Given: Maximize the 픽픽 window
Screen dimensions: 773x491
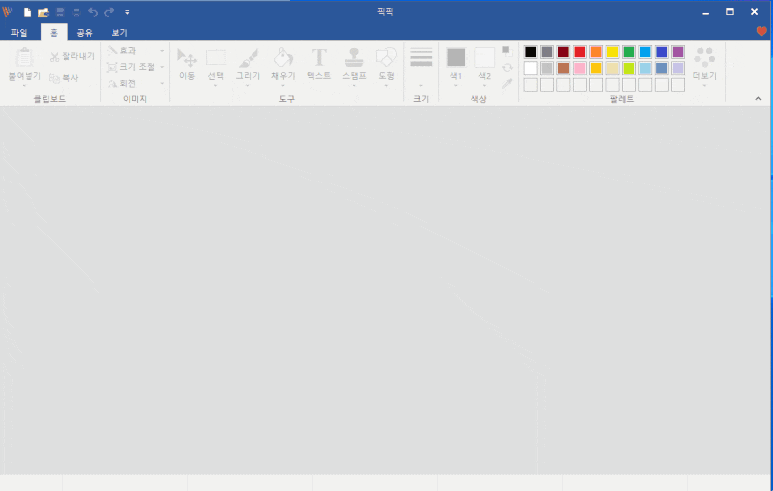Looking at the screenshot, I should 730,12.
